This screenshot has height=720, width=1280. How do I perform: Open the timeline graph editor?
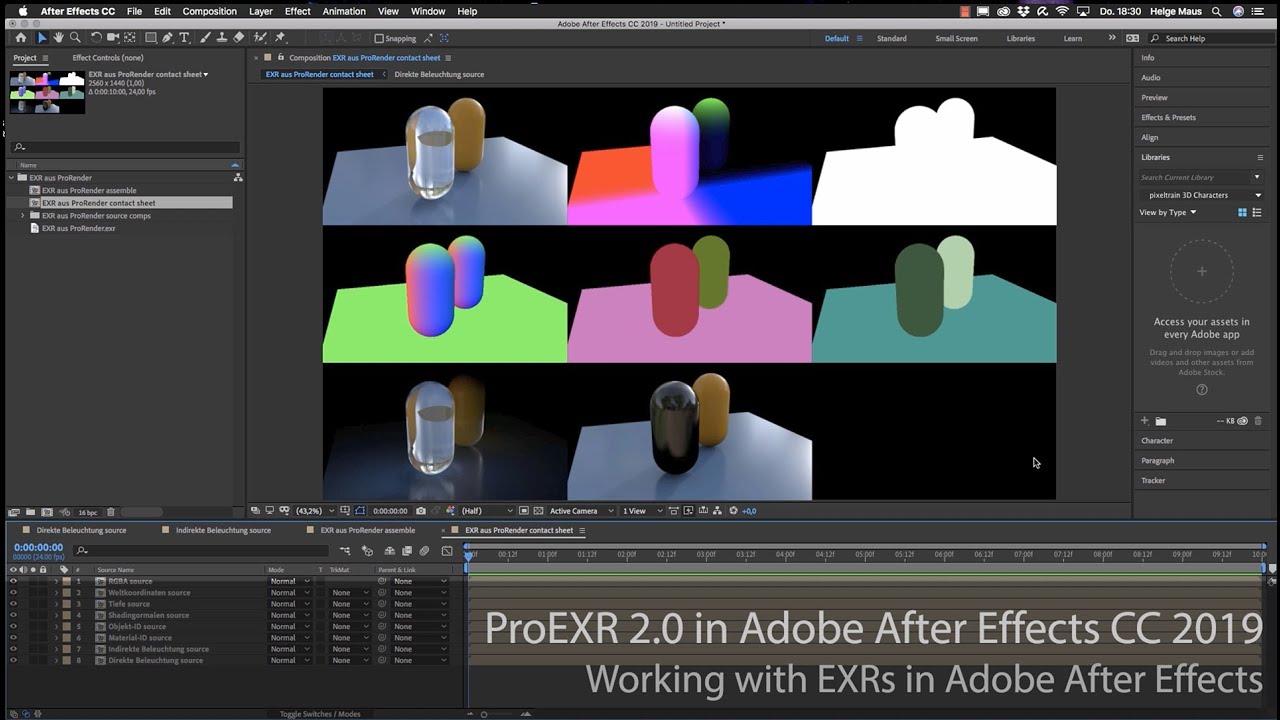point(447,551)
